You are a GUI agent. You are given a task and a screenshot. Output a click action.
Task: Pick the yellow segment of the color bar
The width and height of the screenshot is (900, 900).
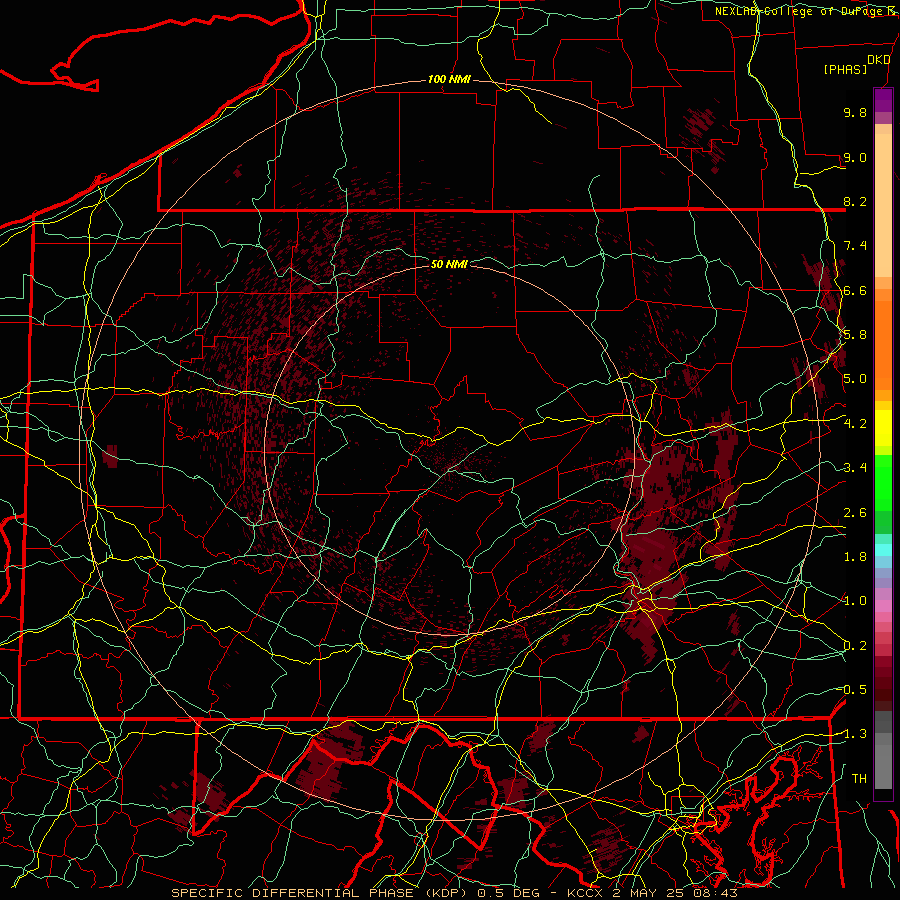[x=883, y=428]
